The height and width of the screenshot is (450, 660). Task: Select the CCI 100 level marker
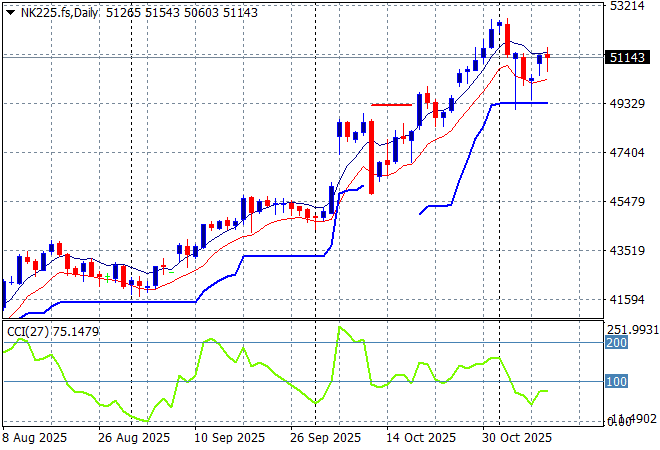click(x=614, y=382)
